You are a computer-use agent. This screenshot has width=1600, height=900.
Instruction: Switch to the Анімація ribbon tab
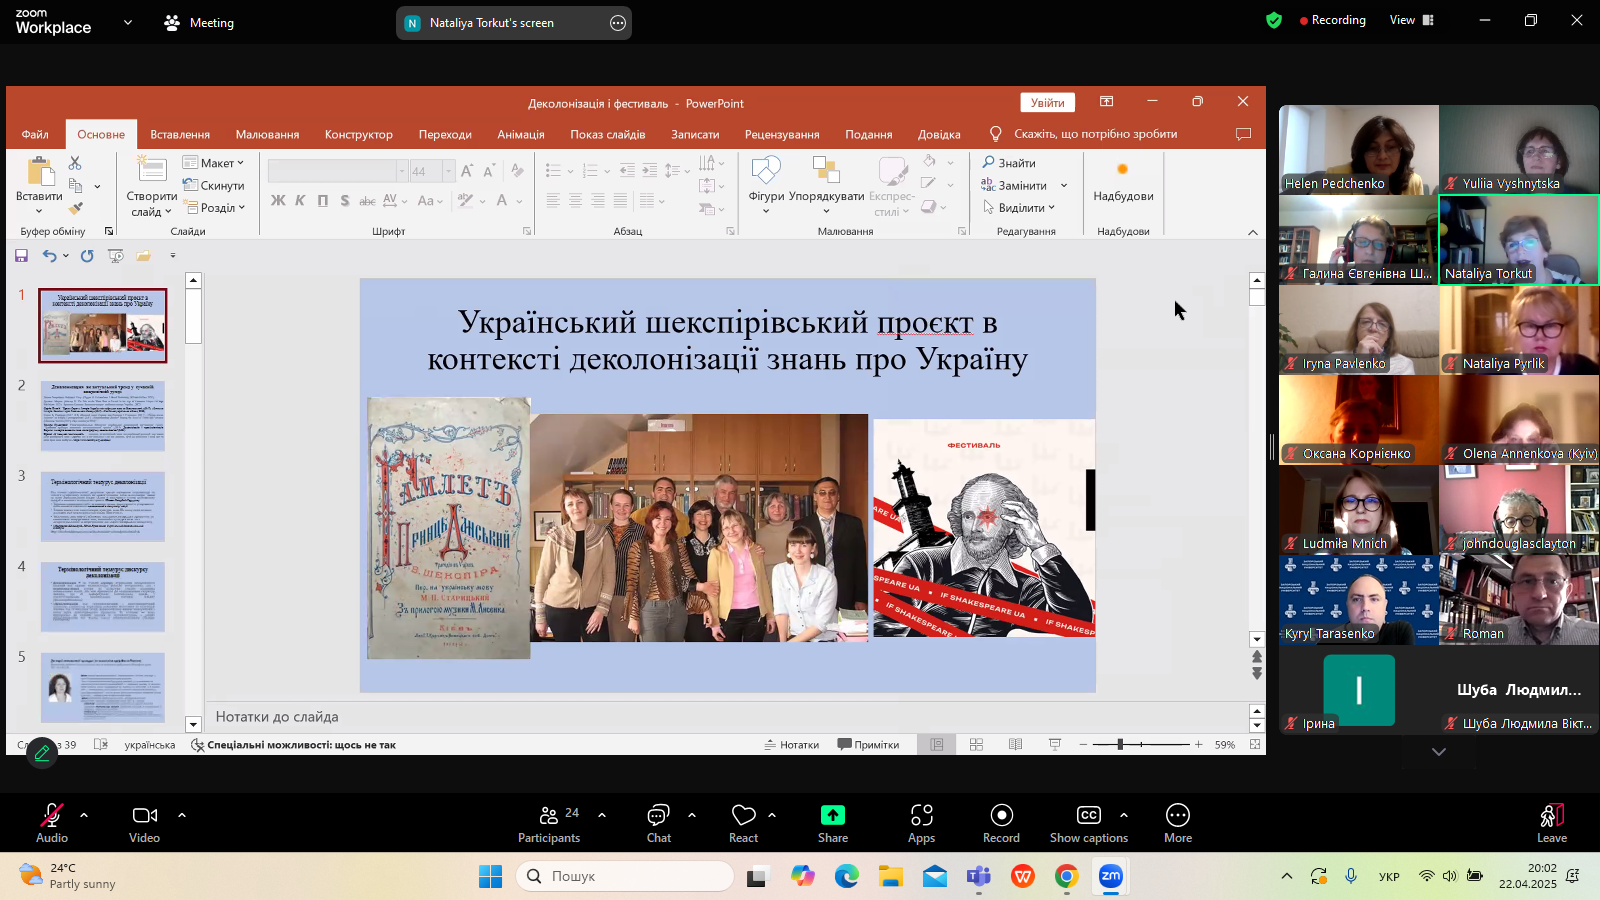point(521,134)
